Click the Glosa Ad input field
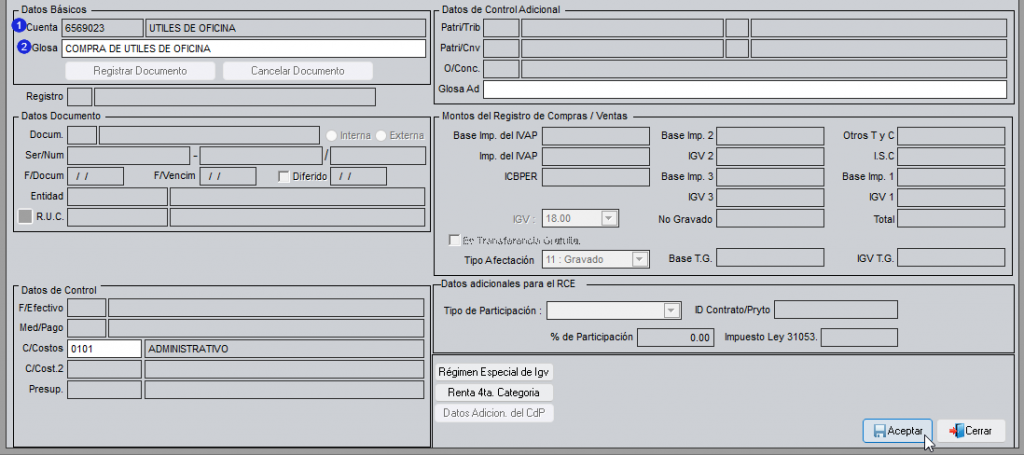This screenshot has width=1024, height=455. click(x=745, y=89)
